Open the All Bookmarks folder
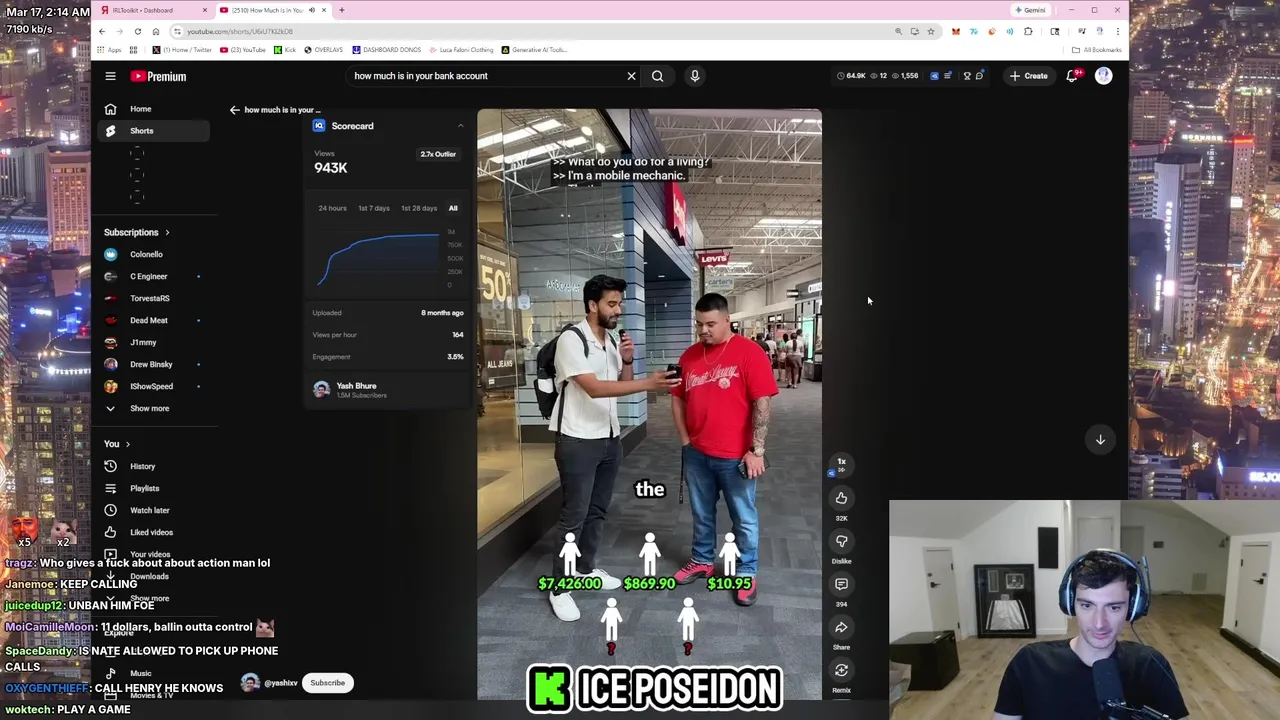This screenshot has height=720, width=1280. 1096,50
